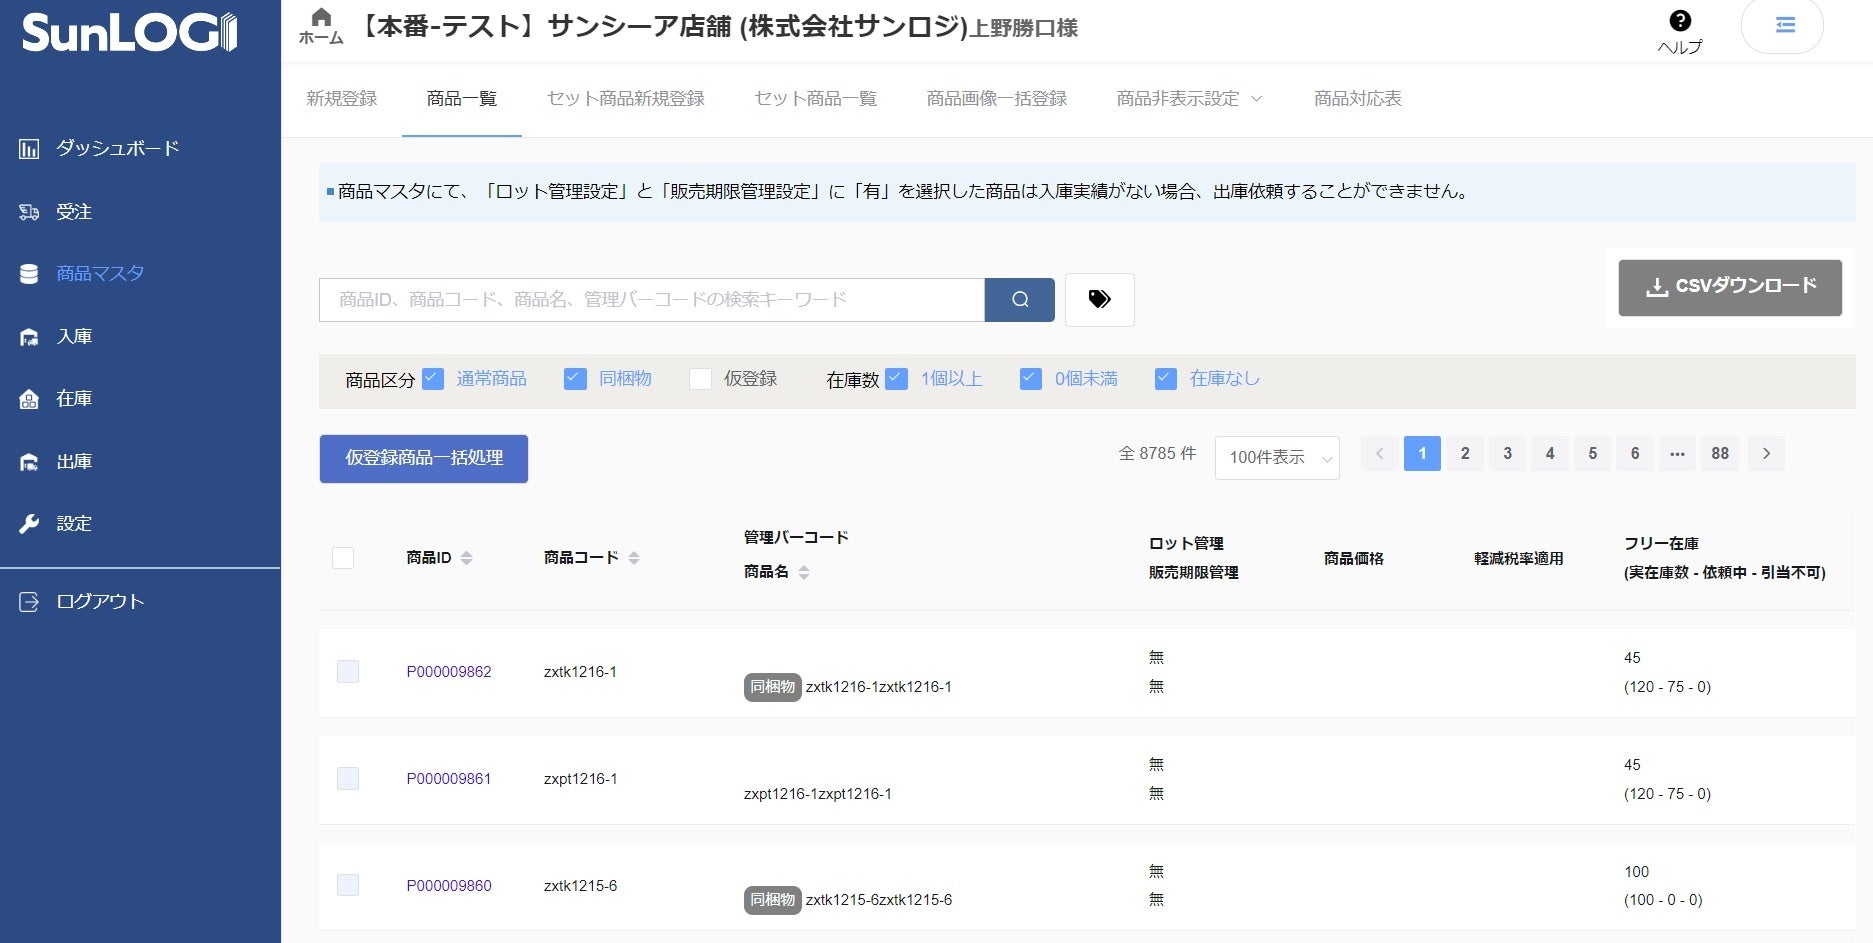Go to page 5

pyautogui.click(x=1592, y=454)
